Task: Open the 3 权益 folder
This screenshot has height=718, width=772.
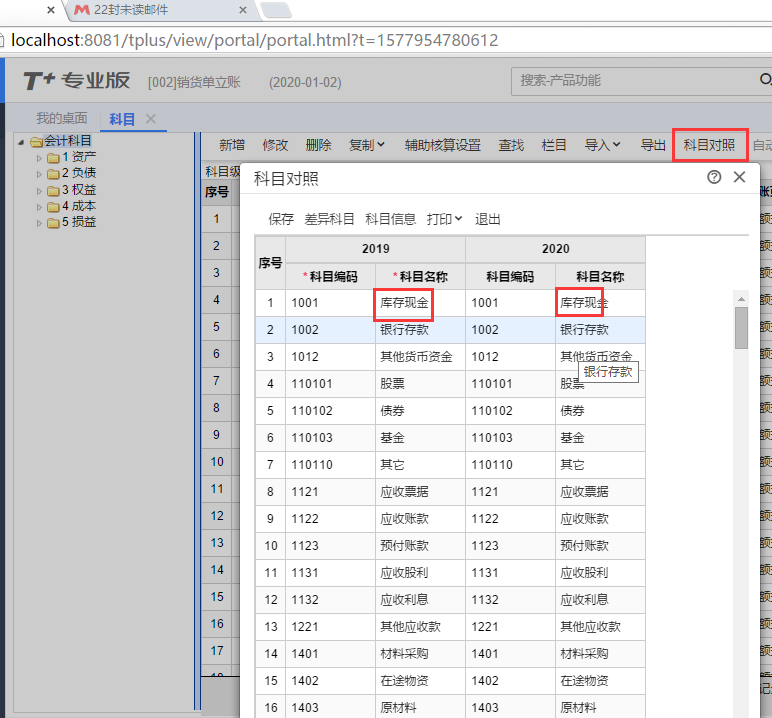Action: click(x=71, y=190)
